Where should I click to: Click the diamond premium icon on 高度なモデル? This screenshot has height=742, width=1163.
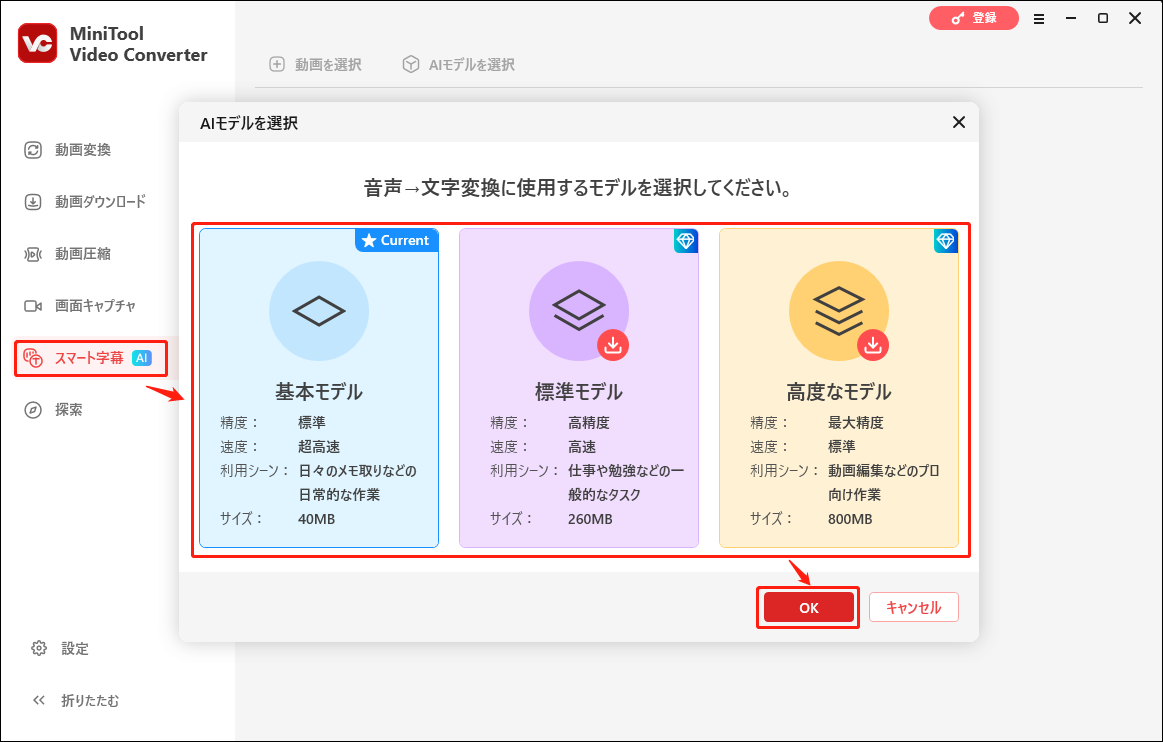click(946, 240)
